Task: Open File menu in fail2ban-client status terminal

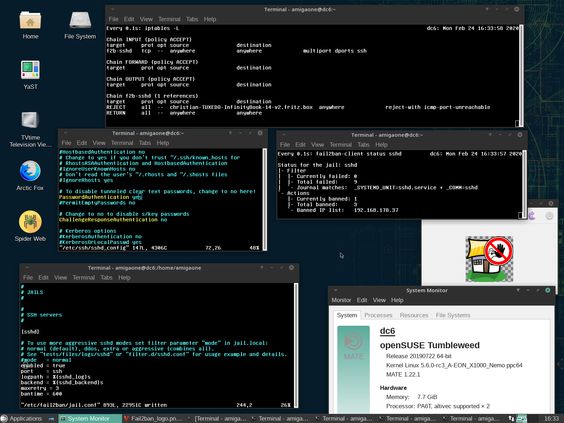Action: pos(285,145)
